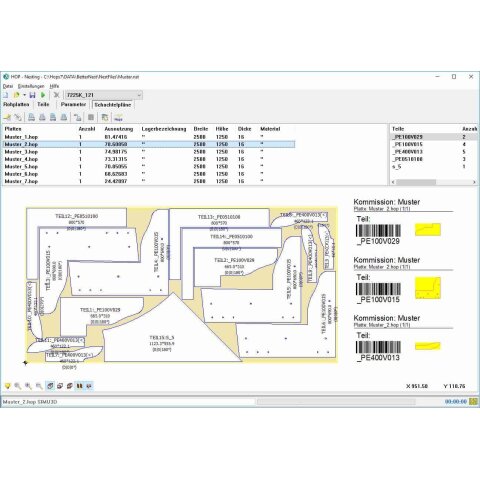Click the refresh table icon in plan toolbar
Viewport: 480px width, 480px height.
pyautogui.click(x=105, y=117)
